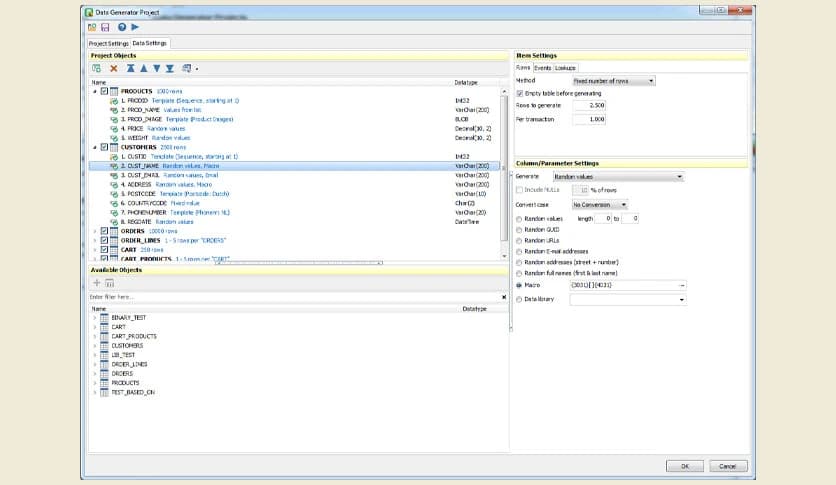The image size is (836, 485).
Task: Click the table icon of the CUSTOMERS project object
Action: coord(114,147)
